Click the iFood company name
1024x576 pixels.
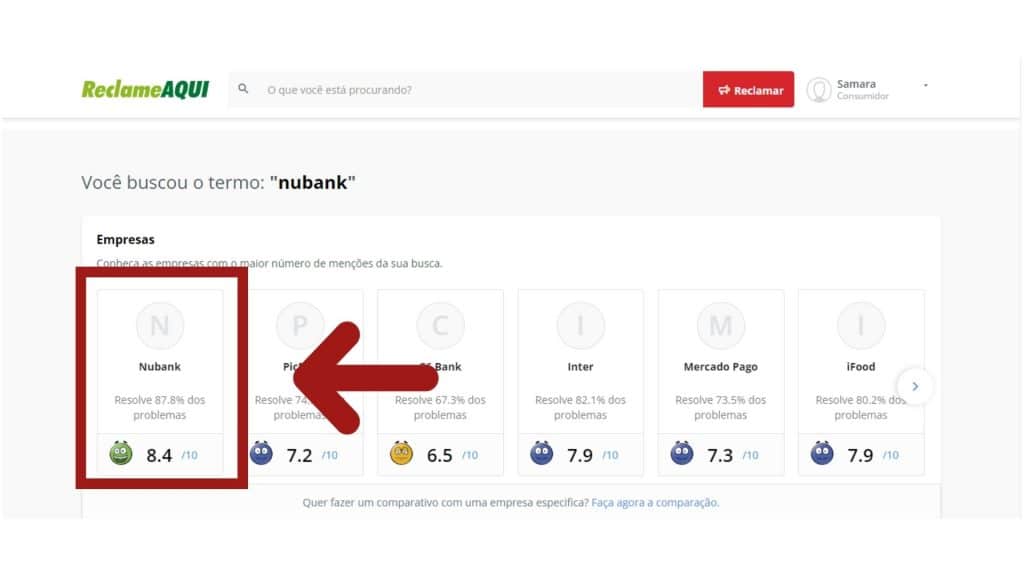(861, 366)
